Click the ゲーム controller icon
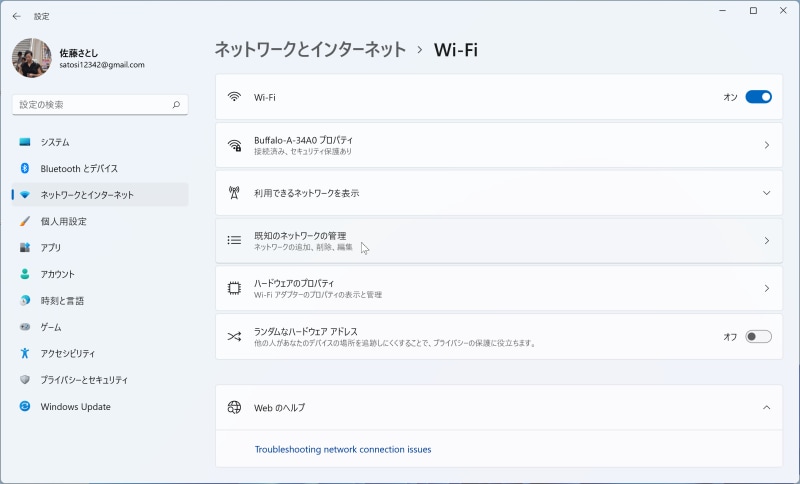 (25, 327)
